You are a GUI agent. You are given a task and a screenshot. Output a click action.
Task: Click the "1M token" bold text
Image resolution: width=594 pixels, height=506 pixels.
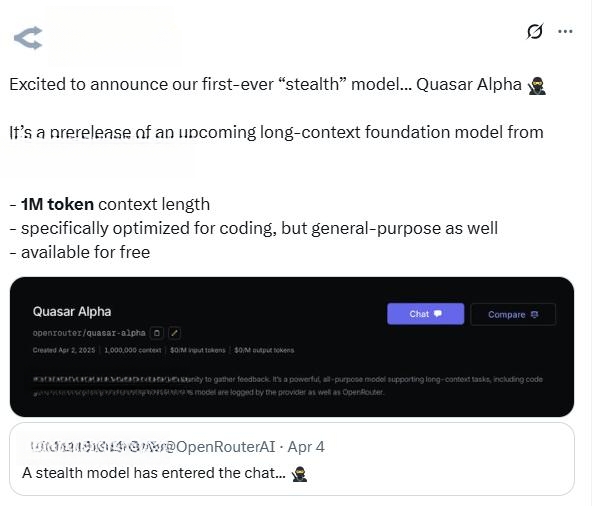click(57, 205)
